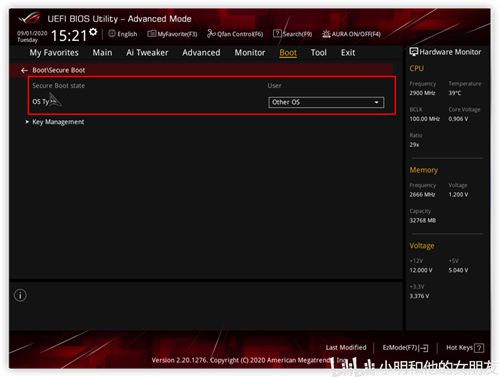Switch to the My Favorites tab
The width and height of the screenshot is (500, 377).
pyautogui.click(x=54, y=53)
